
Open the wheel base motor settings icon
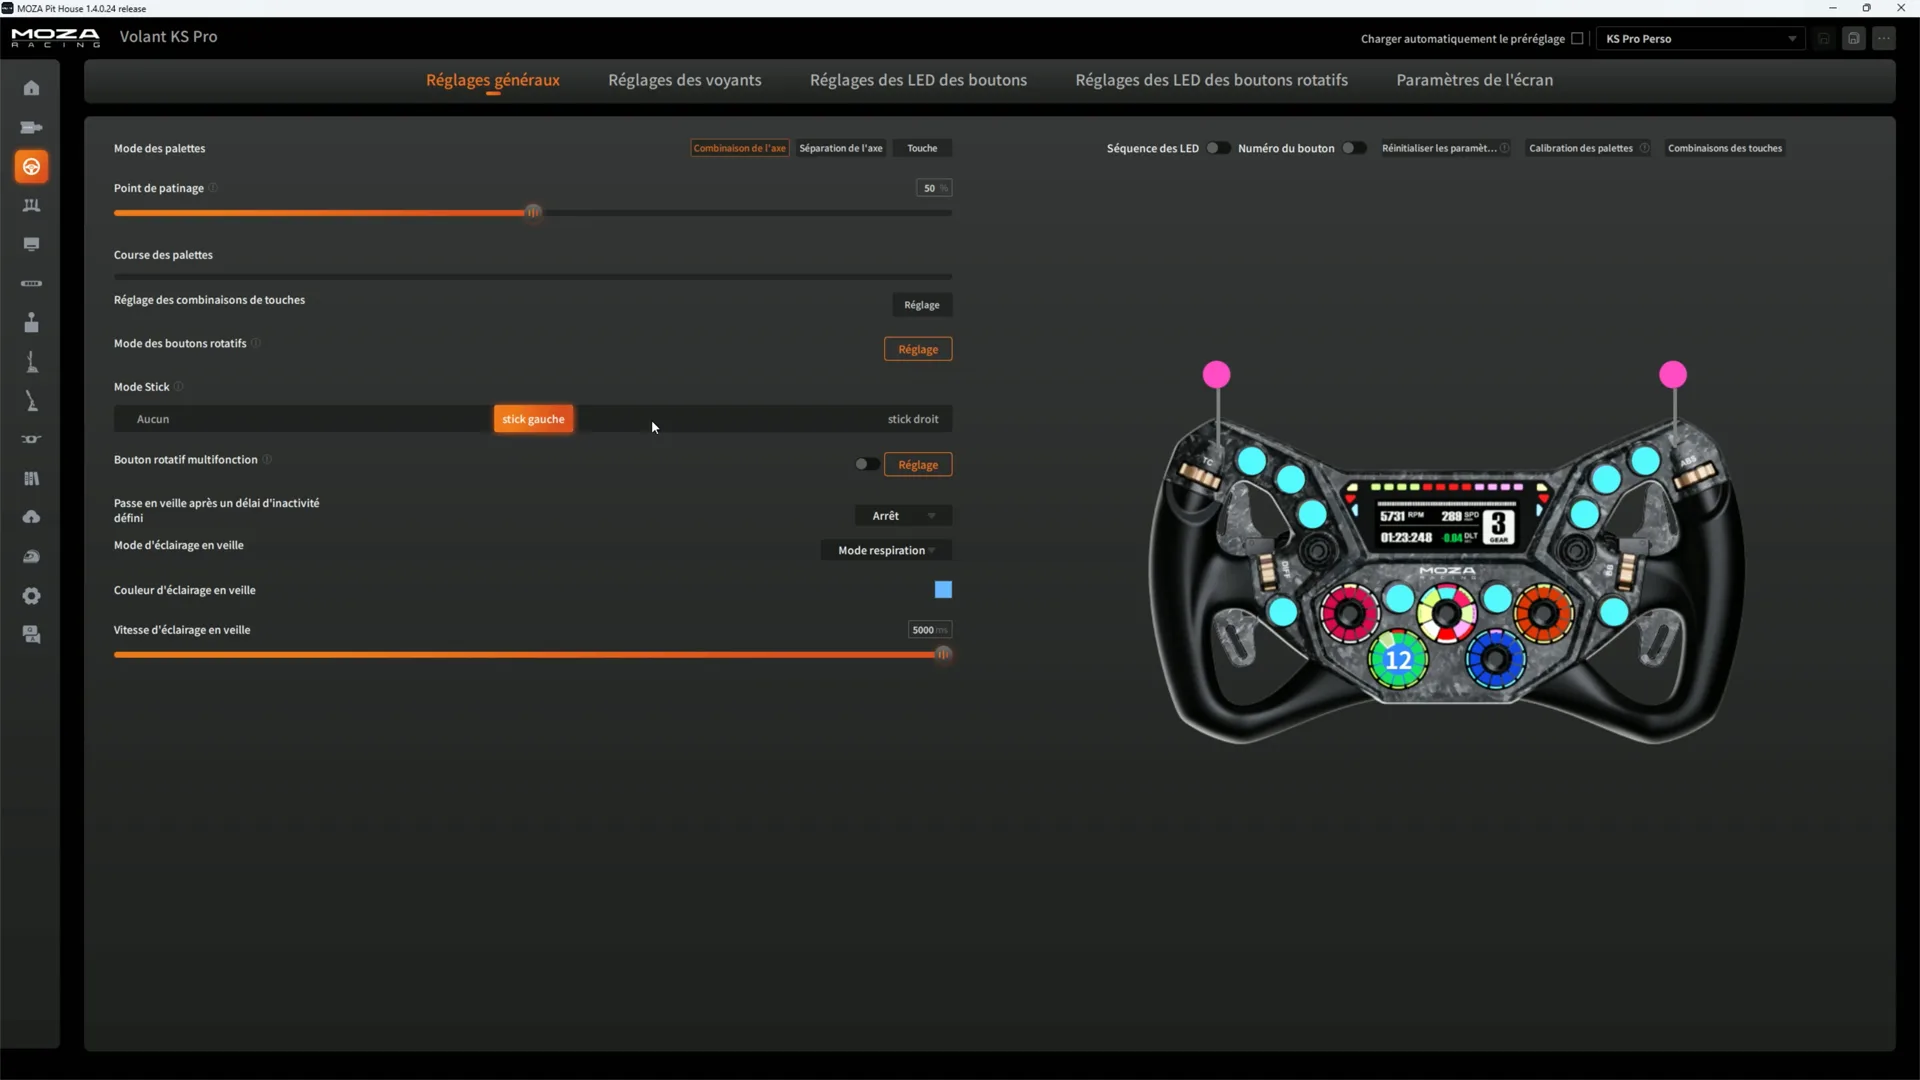coord(31,127)
